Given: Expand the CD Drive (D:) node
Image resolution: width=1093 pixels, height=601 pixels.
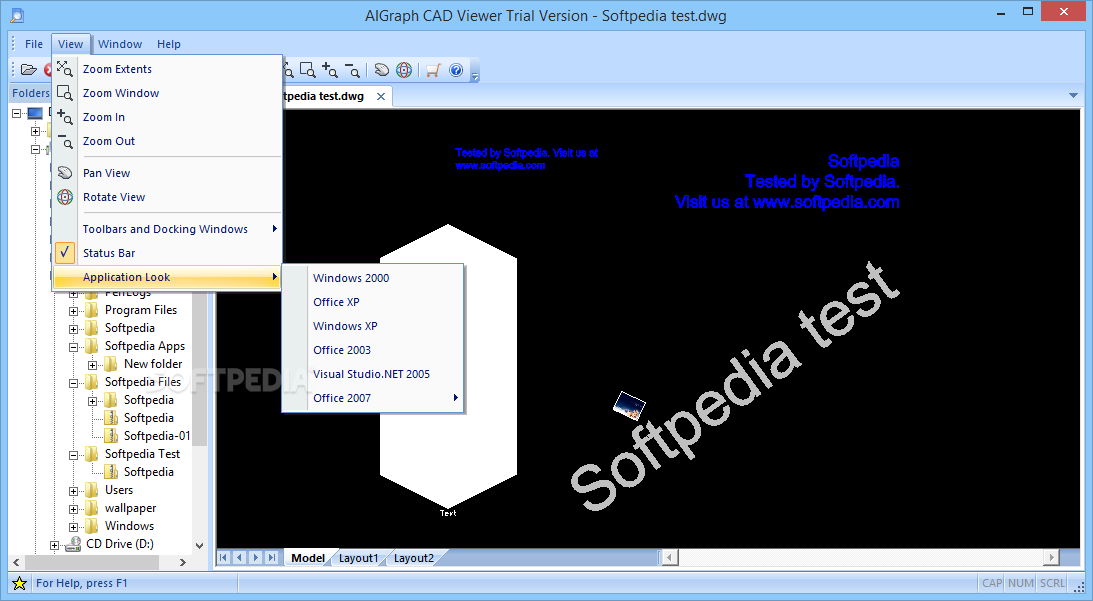Looking at the screenshot, I should [54, 545].
